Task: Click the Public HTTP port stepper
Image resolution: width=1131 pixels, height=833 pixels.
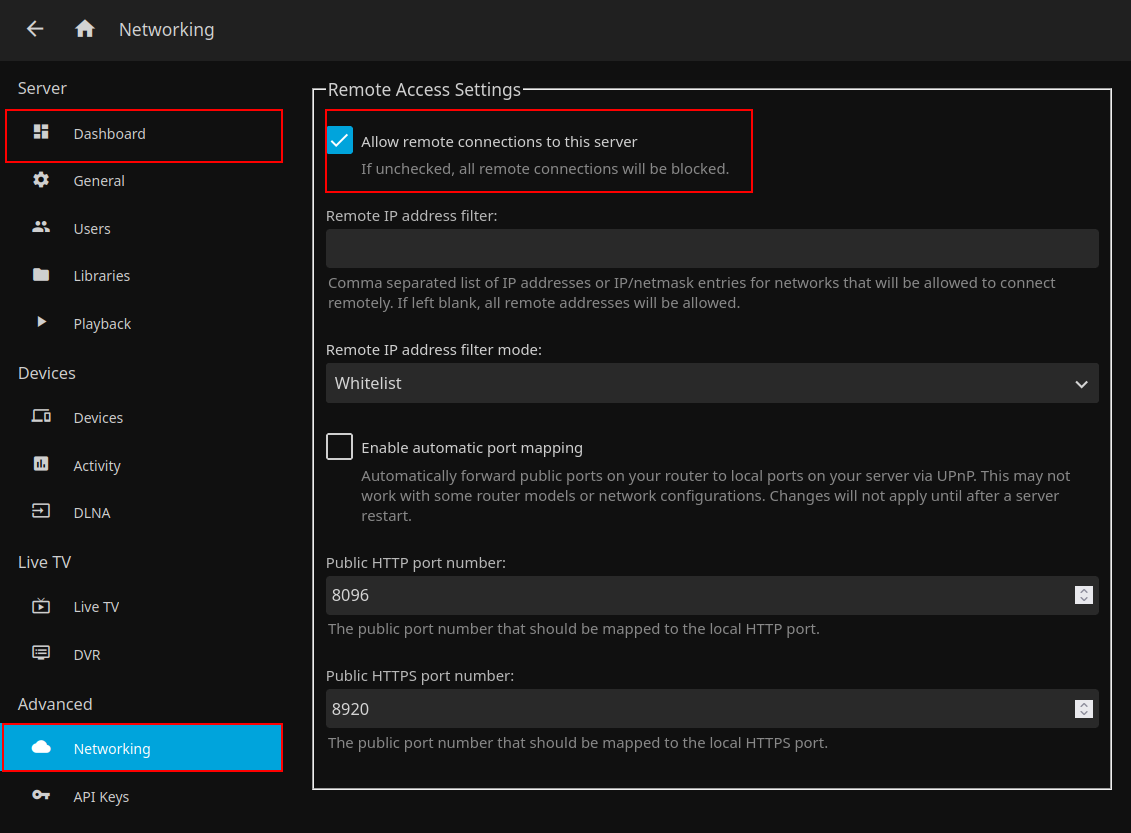Action: (1083, 595)
